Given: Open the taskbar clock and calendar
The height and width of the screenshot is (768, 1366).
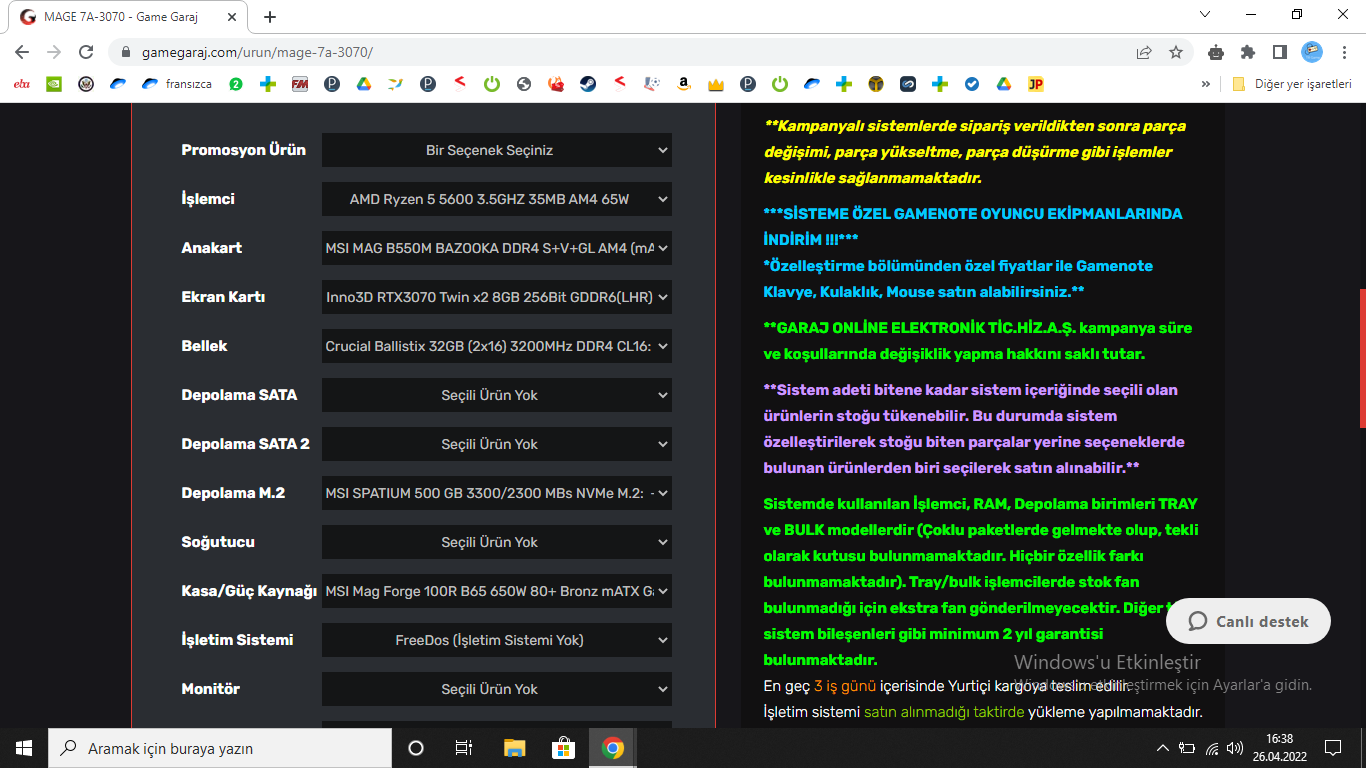Looking at the screenshot, I should [x=1278, y=748].
